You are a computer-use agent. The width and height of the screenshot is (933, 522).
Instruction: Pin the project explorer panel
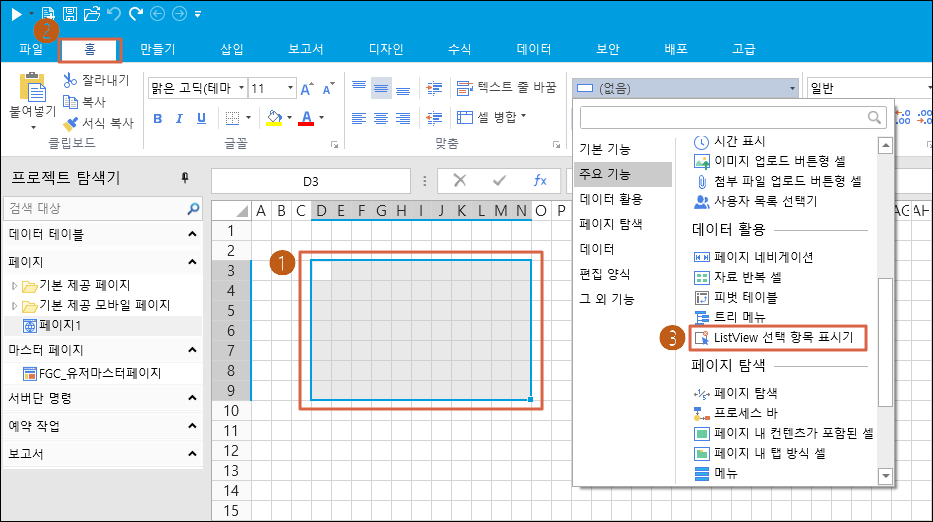click(x=184, y=178)
